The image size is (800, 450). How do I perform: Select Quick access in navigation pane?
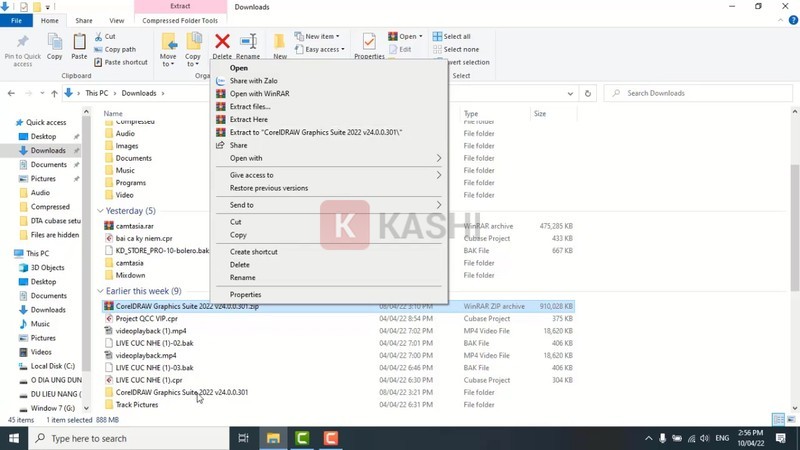click(46, 122)
